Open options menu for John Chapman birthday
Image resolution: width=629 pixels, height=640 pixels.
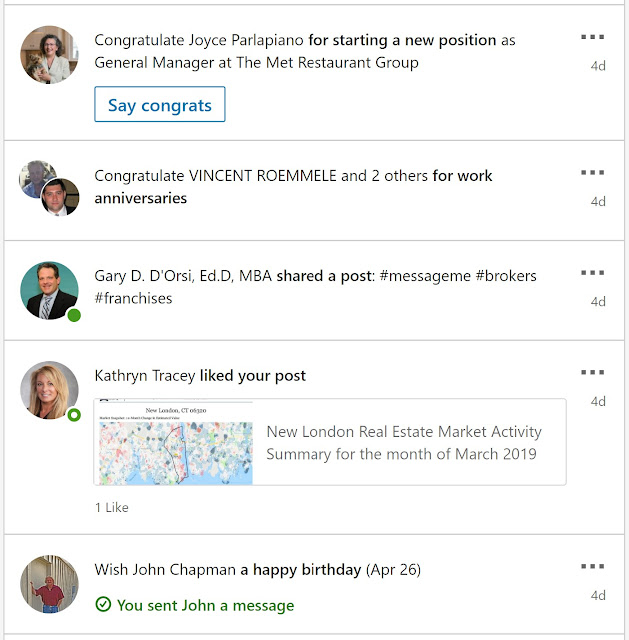(592, 567)
